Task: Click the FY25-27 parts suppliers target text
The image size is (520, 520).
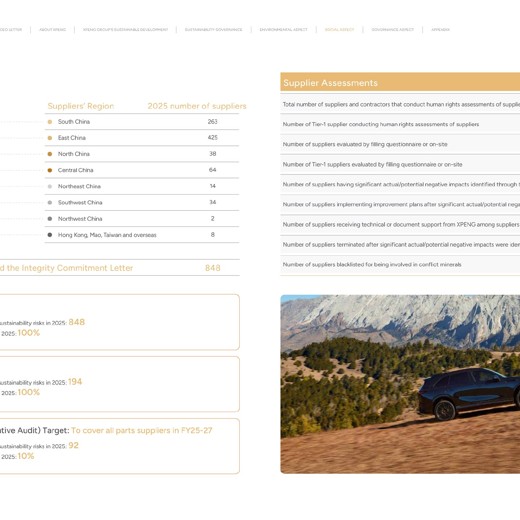Action: tap(142, 430)
